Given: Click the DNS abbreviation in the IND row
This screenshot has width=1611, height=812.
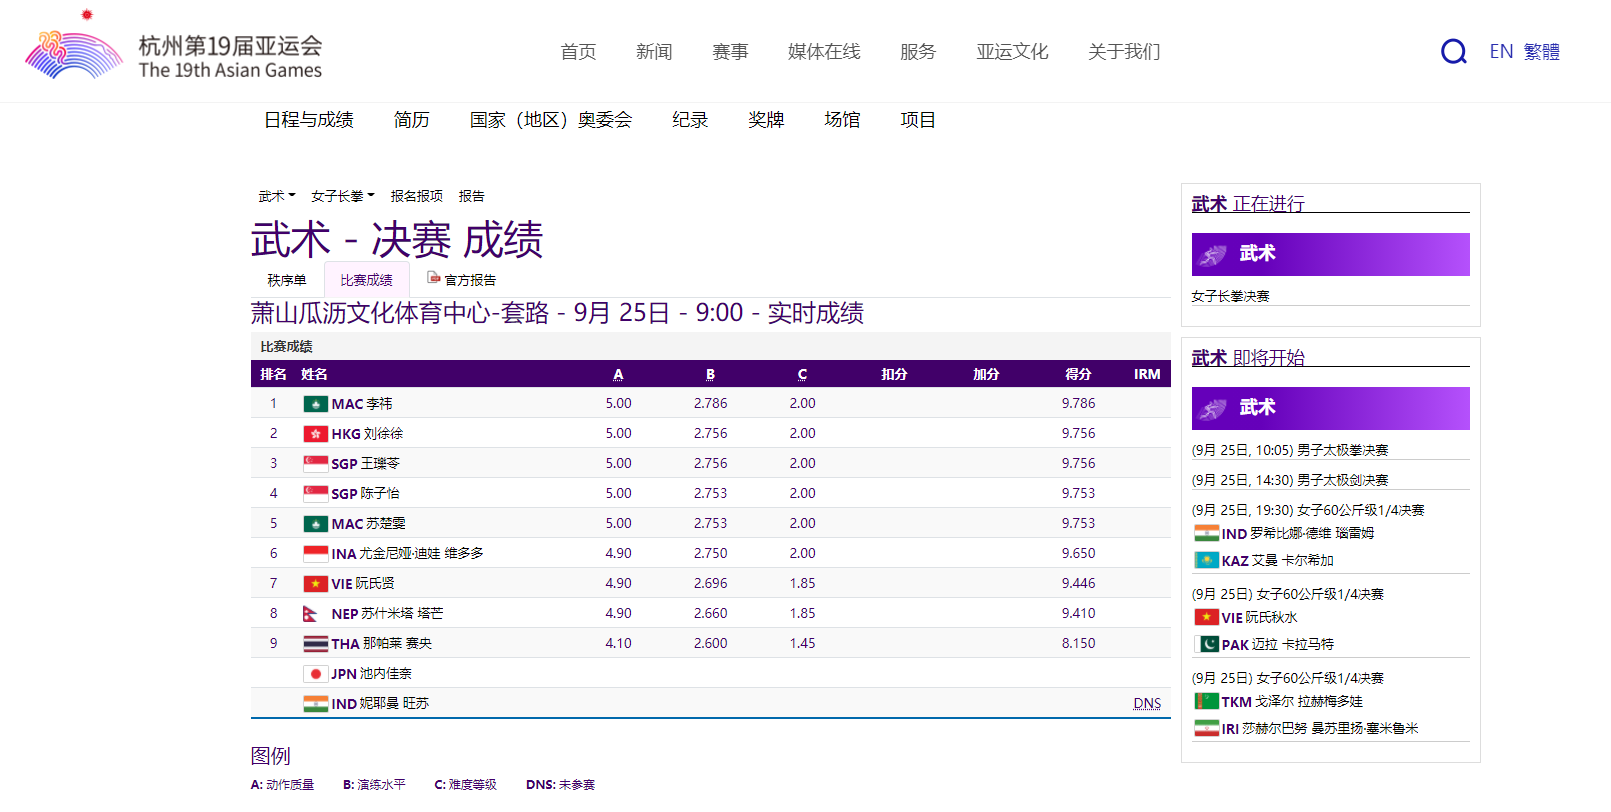Looking at the screenshot, I should click(1147, 704).
